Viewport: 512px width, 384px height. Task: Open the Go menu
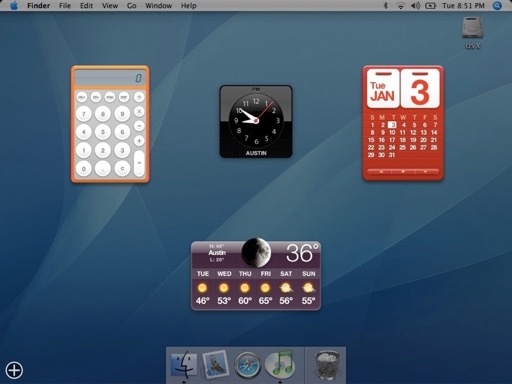[131, 6]
